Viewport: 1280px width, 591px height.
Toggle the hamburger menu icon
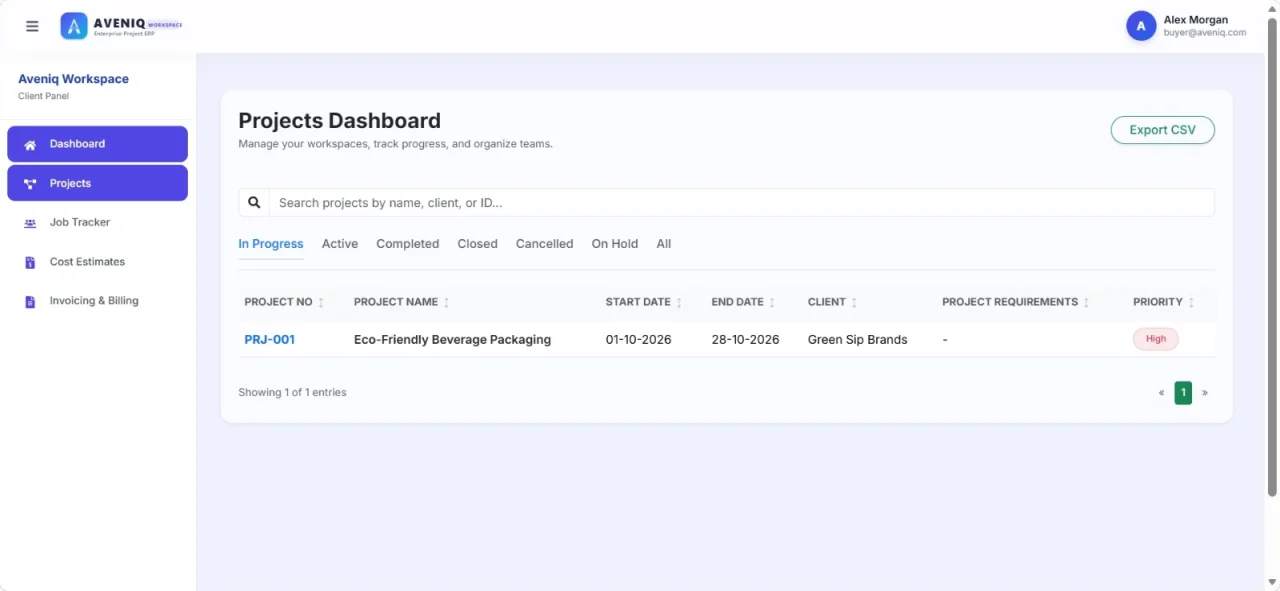pos(32,26)
